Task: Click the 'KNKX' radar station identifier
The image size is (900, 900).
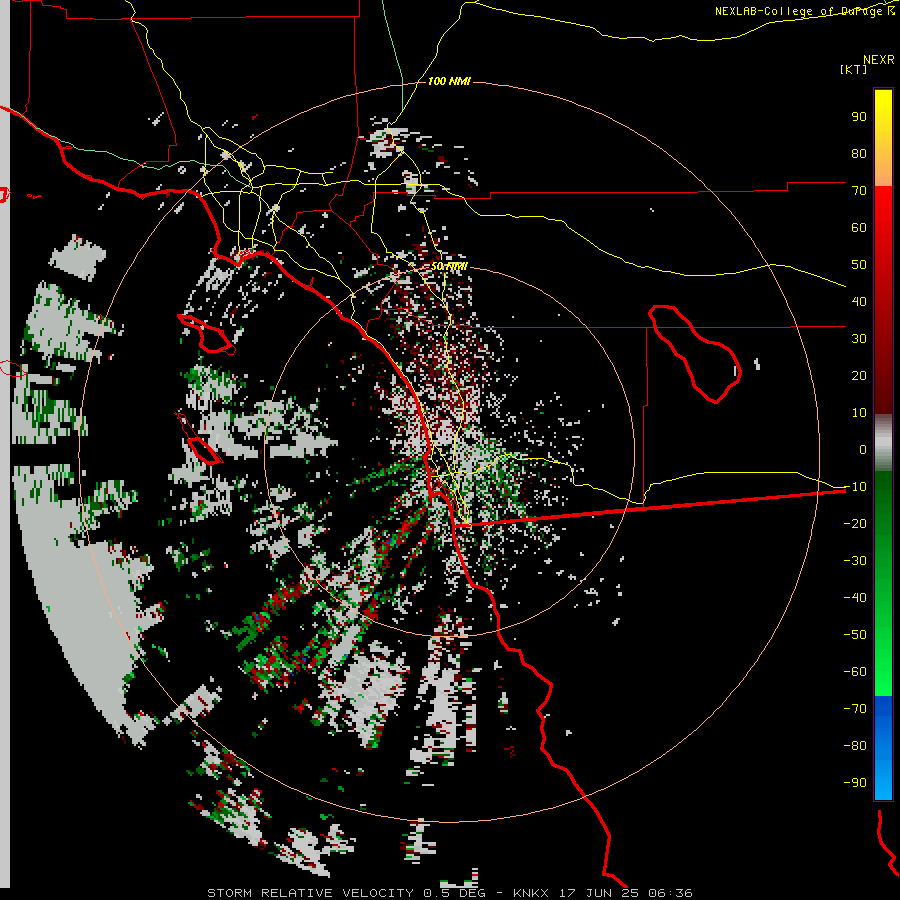Action: 531,893
